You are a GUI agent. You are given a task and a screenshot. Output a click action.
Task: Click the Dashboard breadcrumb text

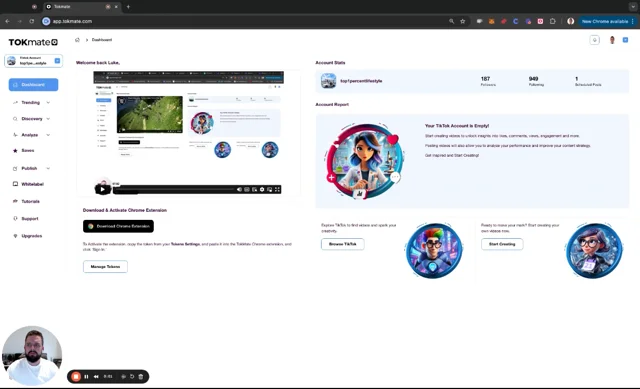pos(102,40)
